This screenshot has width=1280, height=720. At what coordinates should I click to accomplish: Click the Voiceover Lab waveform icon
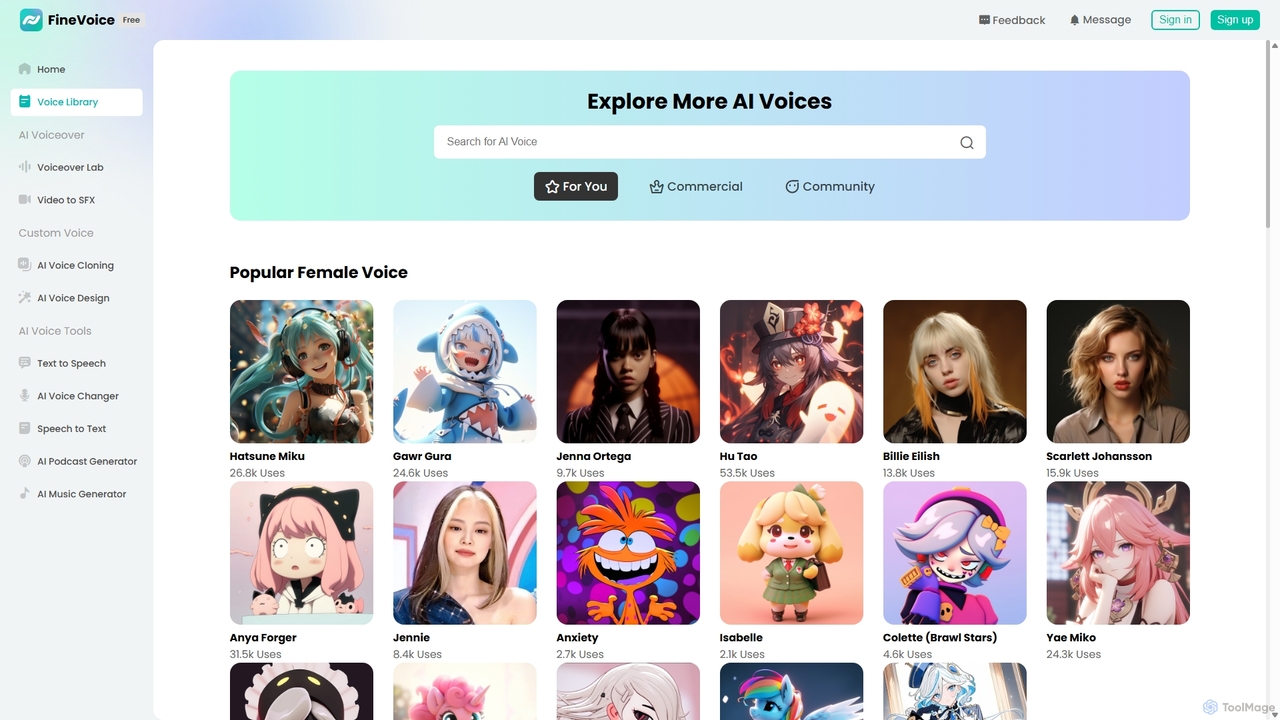25,167
